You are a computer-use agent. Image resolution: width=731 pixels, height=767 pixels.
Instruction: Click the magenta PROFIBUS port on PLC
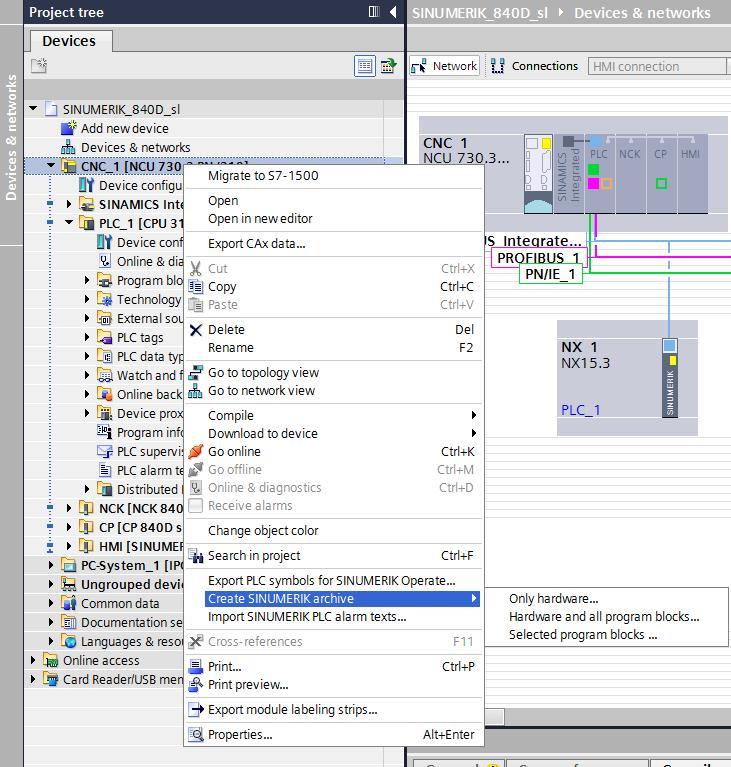593,183
